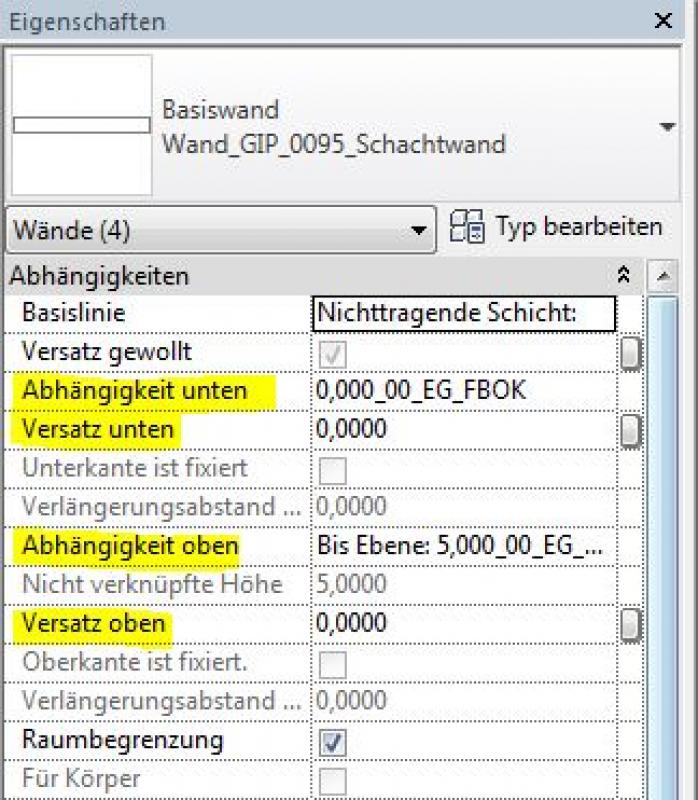This screenshot has height=800, width=698.
Task: Click the Typ bearbeiten button label
Action: coord(578,227)
